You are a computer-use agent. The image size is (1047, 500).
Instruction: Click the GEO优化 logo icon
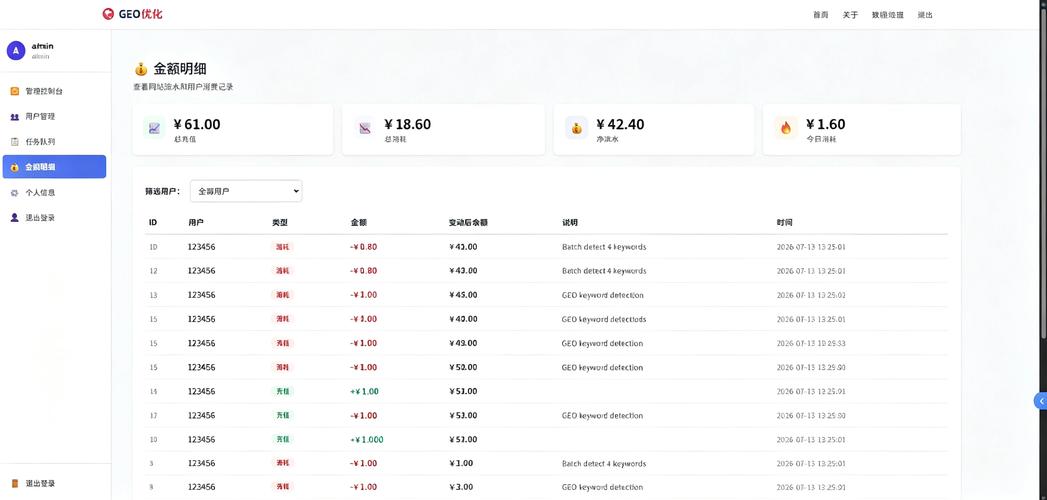[x=108, y=14]
